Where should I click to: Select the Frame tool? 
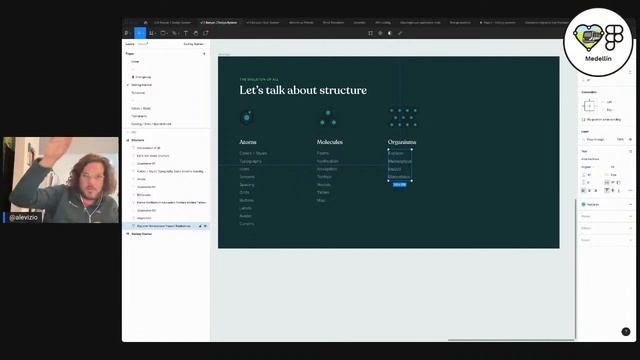coord(151,33)
